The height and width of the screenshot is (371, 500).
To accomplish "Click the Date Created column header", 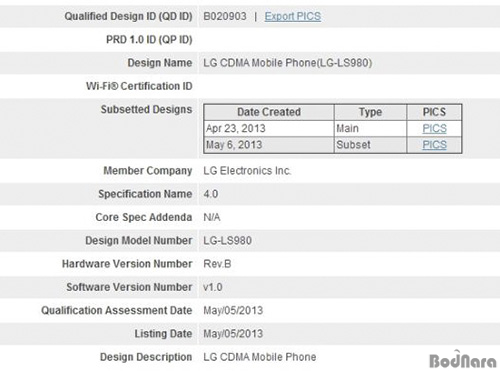I will click(269, 112).
